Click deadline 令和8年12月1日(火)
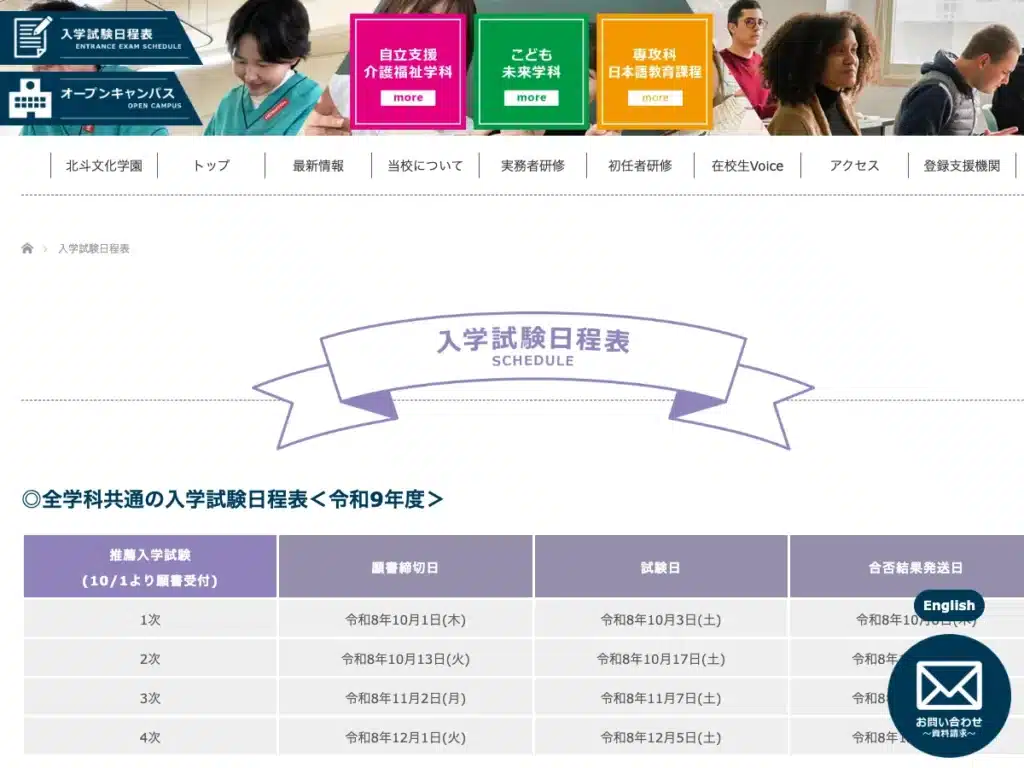The height and width of the screenshot is (768, 1024). (406, 737)
